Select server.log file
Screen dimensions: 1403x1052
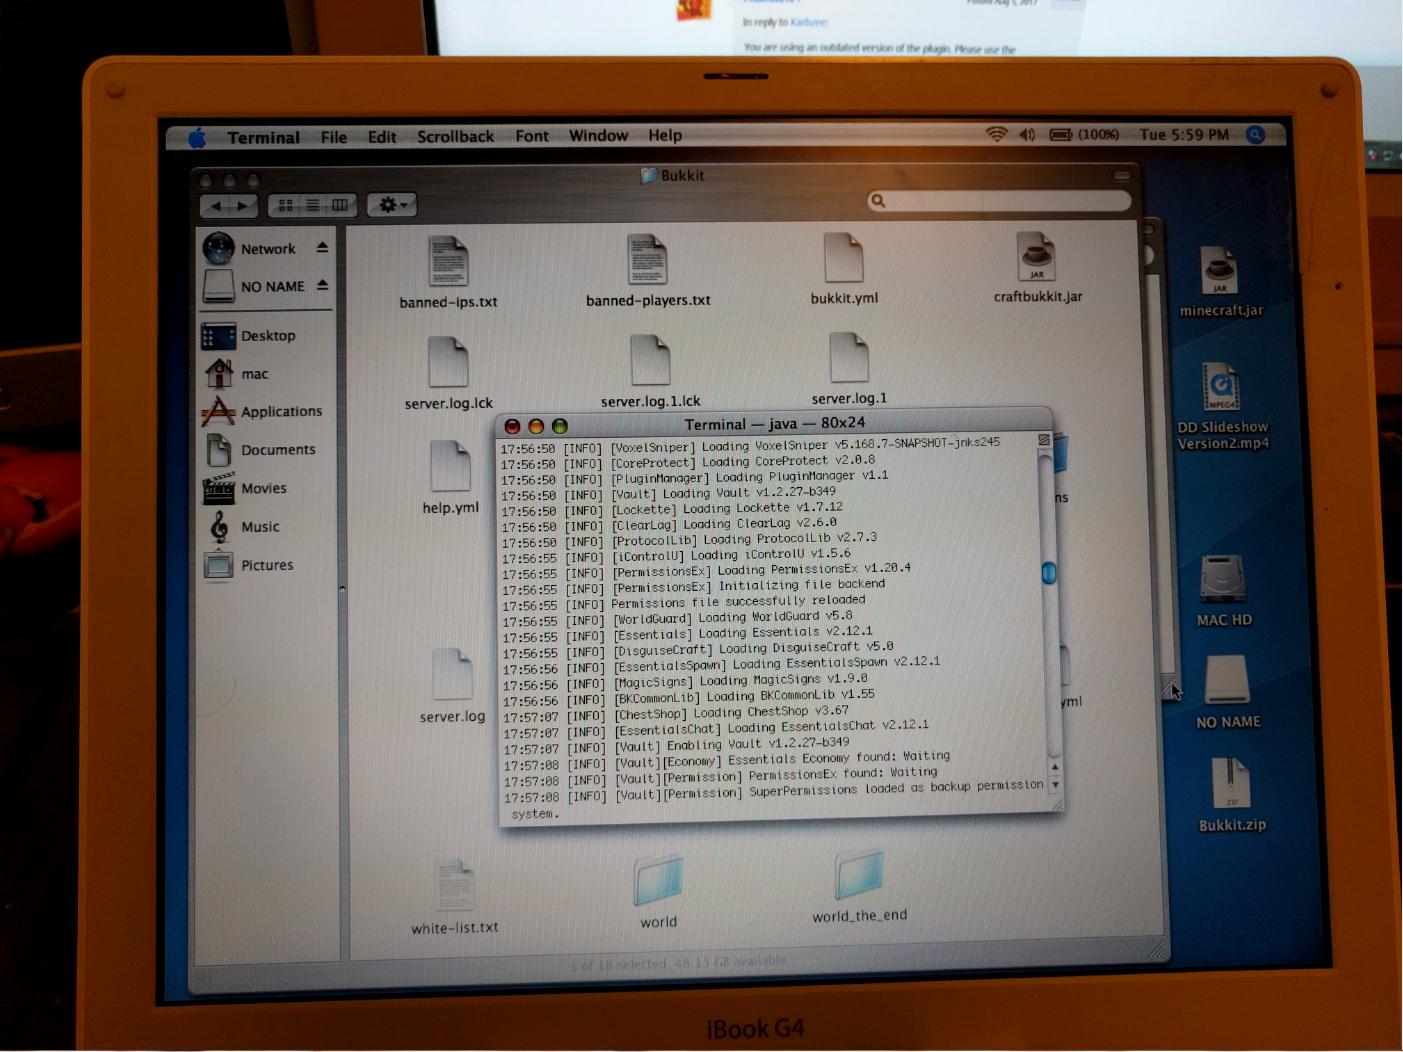tap(452, 686)
